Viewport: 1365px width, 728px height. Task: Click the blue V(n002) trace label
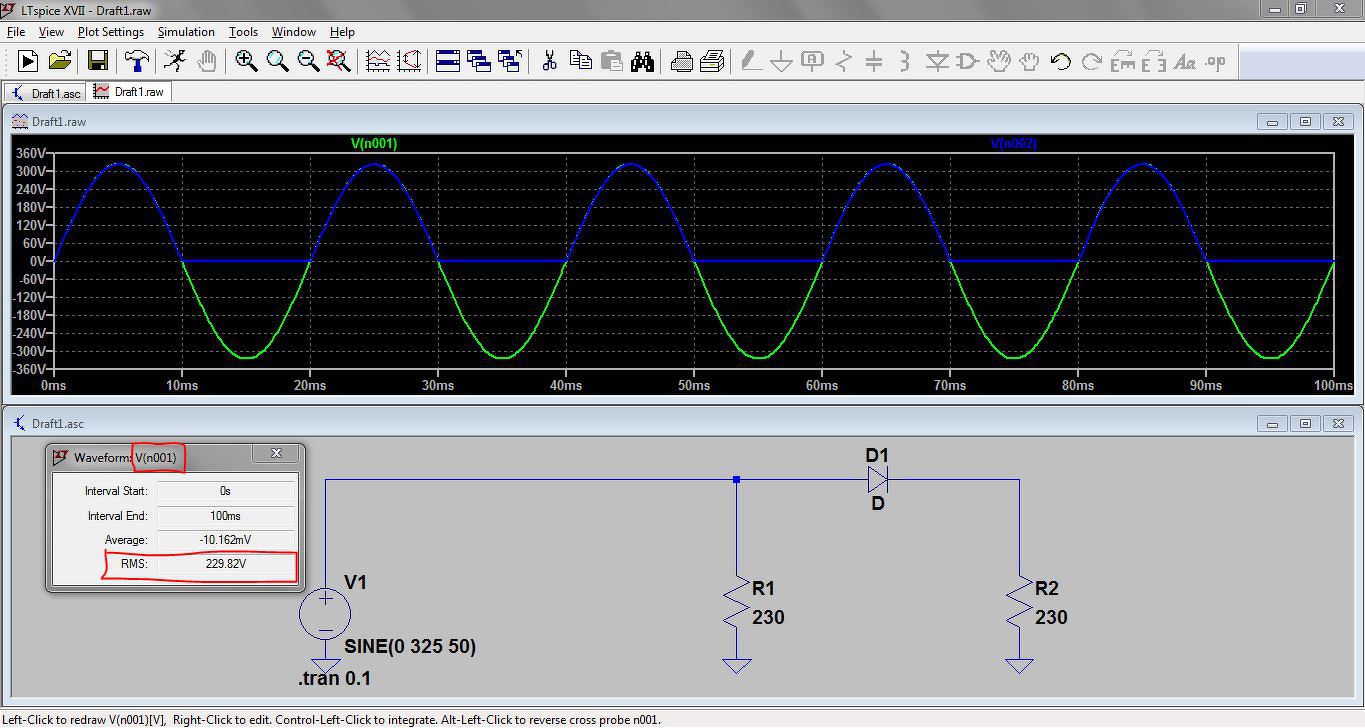1013,144
